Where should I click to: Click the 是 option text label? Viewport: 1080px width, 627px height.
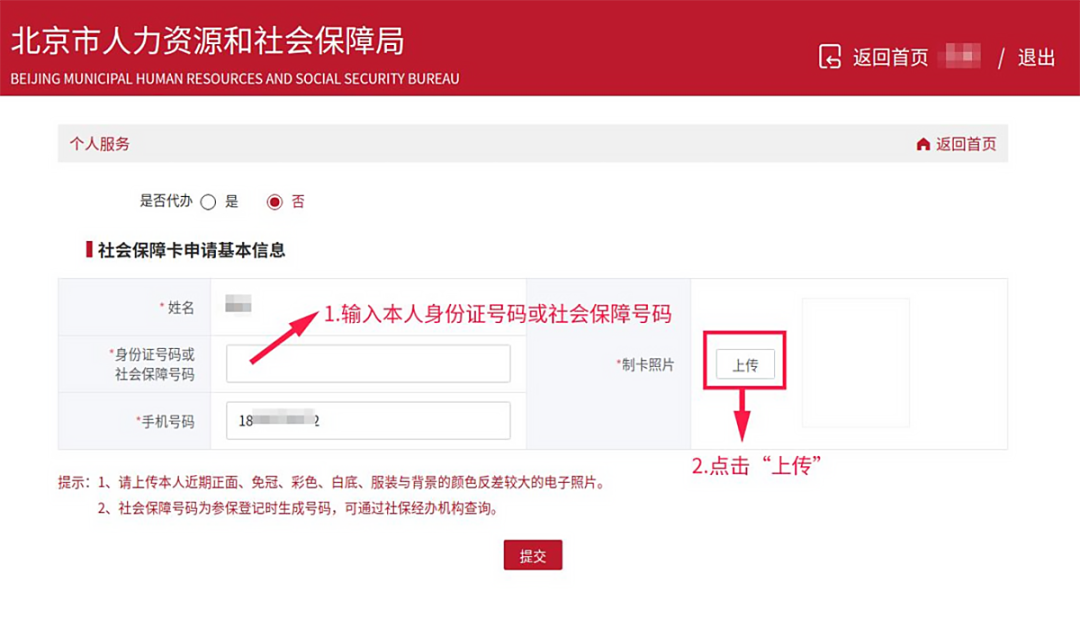pos(231,201)
